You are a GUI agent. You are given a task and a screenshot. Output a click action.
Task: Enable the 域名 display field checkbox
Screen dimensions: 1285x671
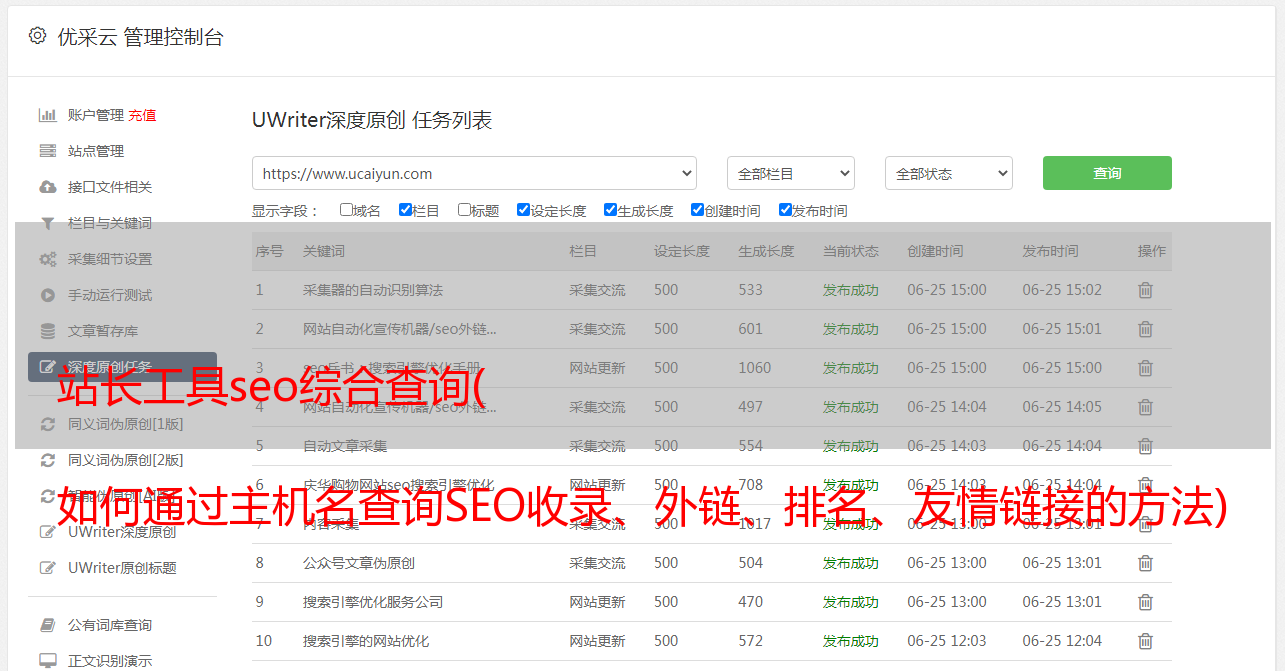tap(346, 210)
